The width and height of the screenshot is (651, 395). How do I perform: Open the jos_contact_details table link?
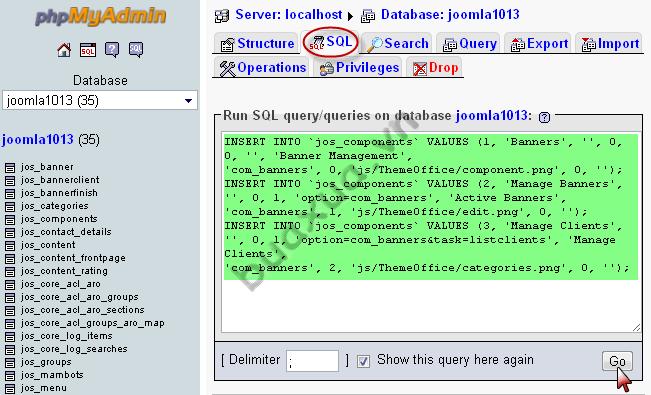(x=66, y=232)
